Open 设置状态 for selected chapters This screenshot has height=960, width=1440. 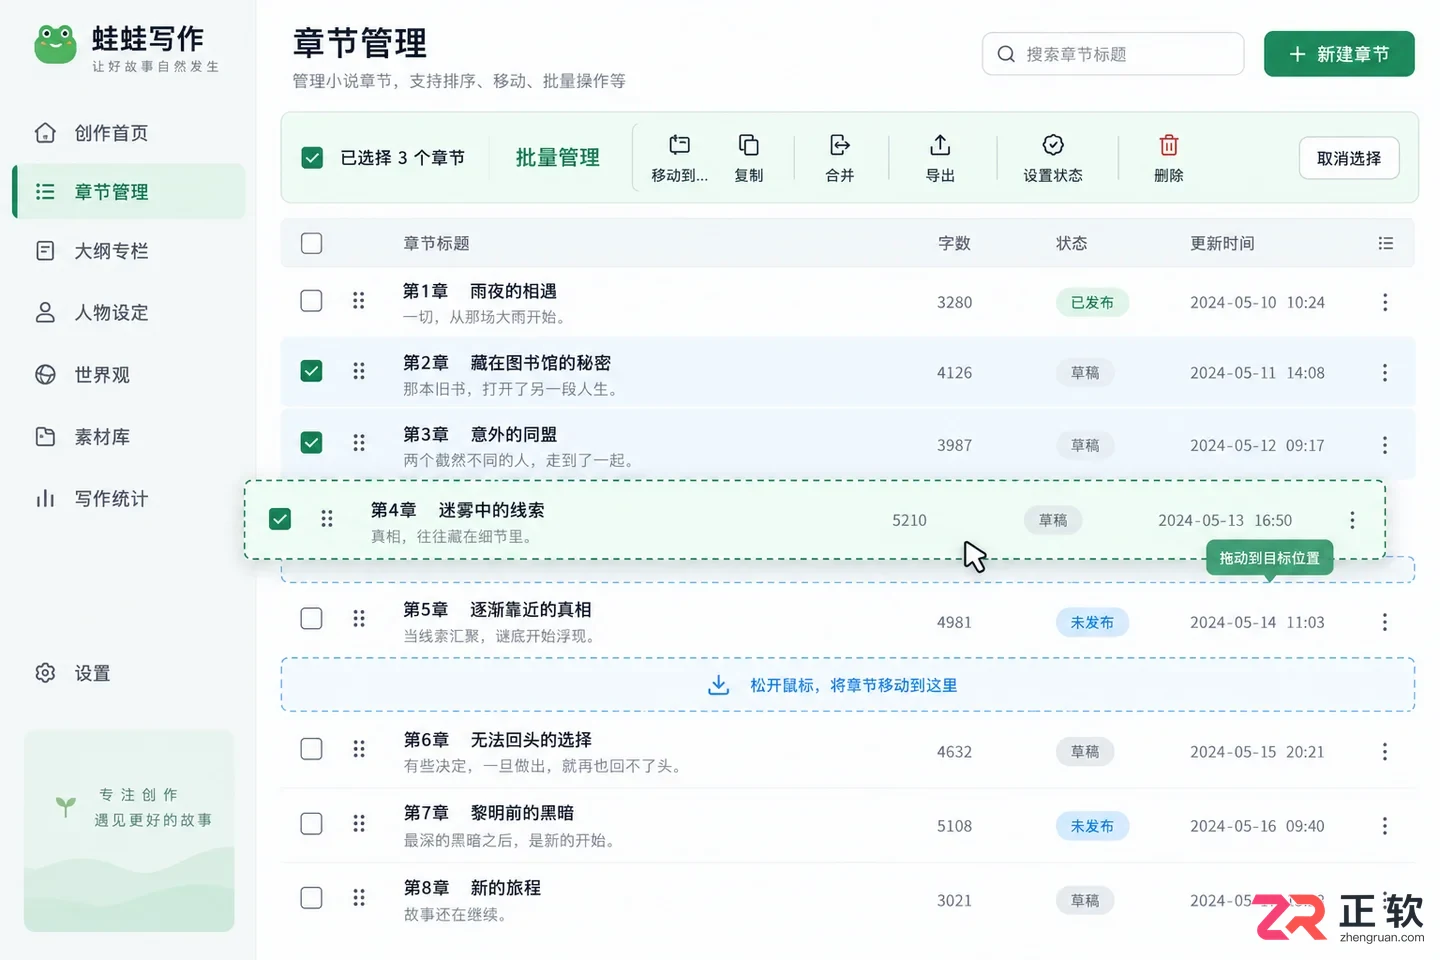1053,158
